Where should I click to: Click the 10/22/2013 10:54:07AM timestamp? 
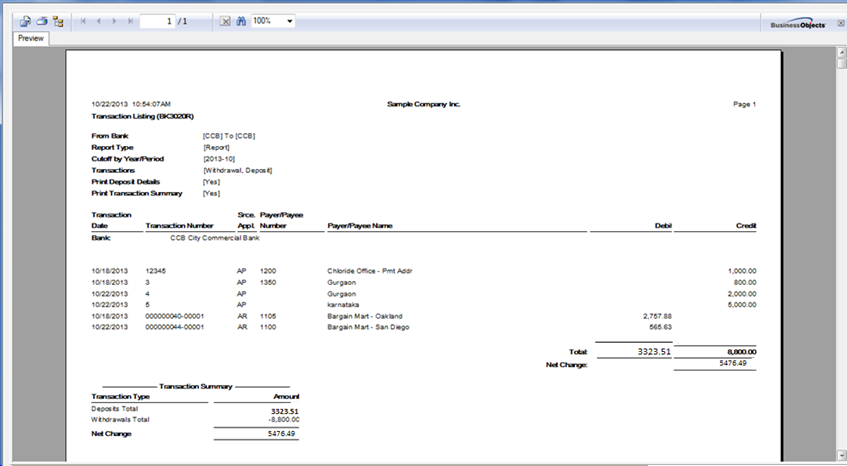click(x=131, y=104)
